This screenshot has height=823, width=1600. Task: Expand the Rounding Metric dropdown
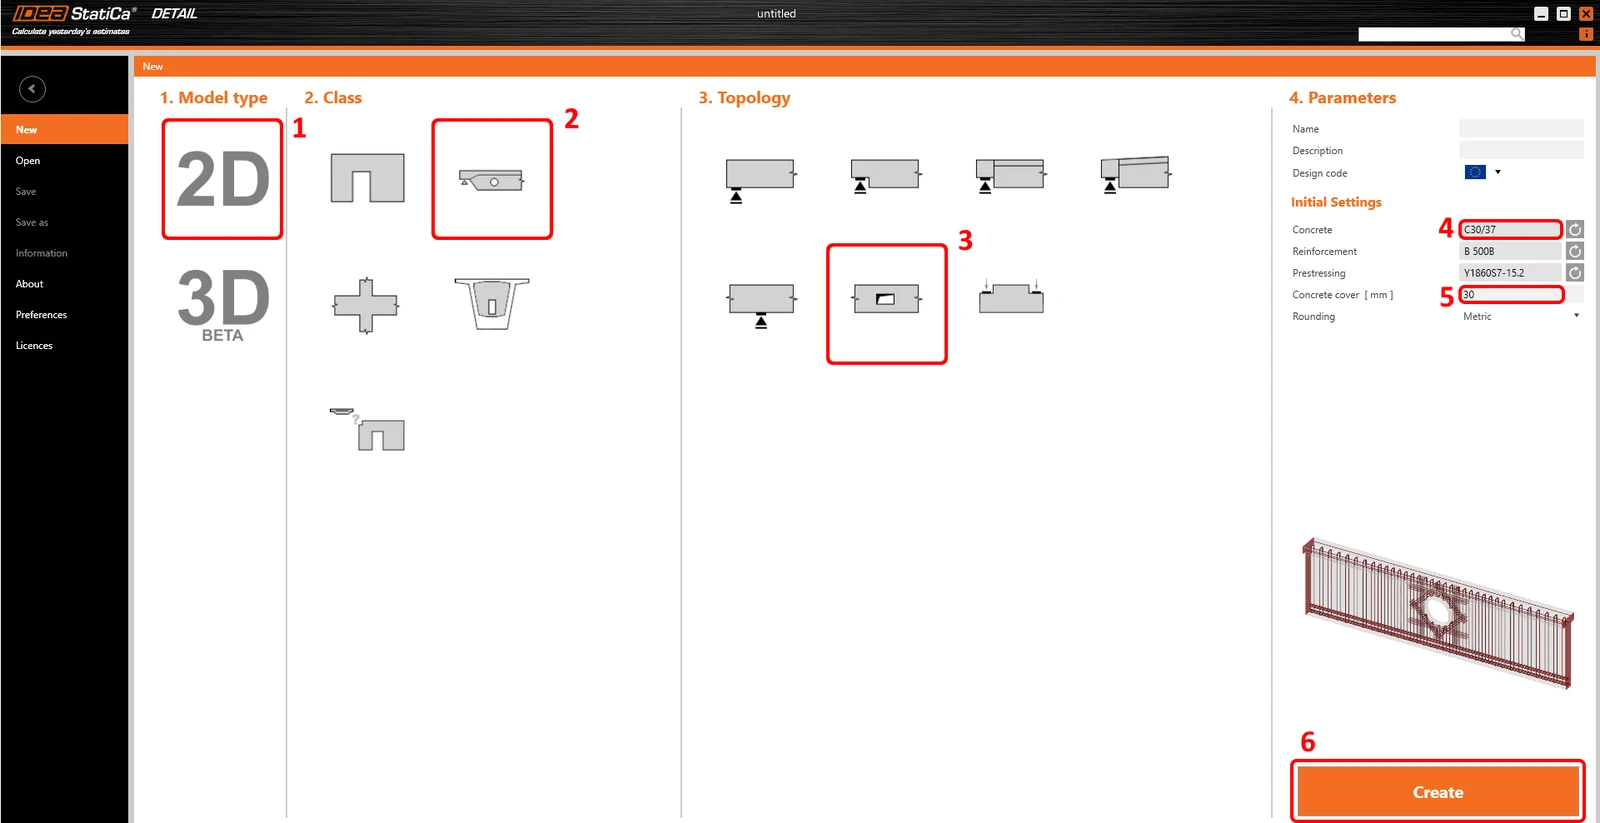(1521, 316)
